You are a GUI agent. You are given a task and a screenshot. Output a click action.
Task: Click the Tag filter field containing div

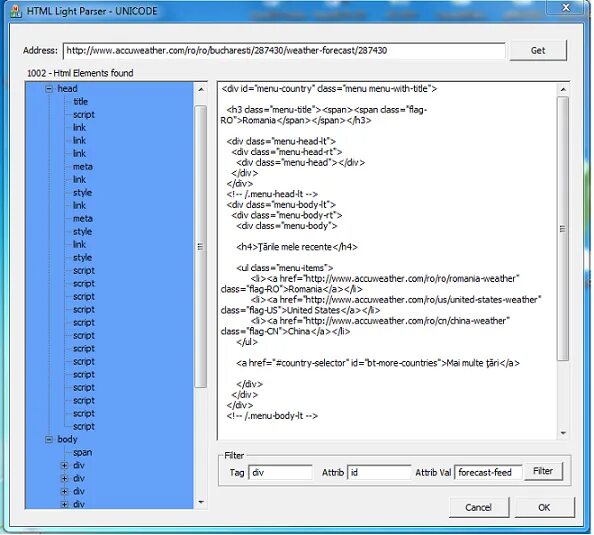pyautogui.click(x=280, y=472)
